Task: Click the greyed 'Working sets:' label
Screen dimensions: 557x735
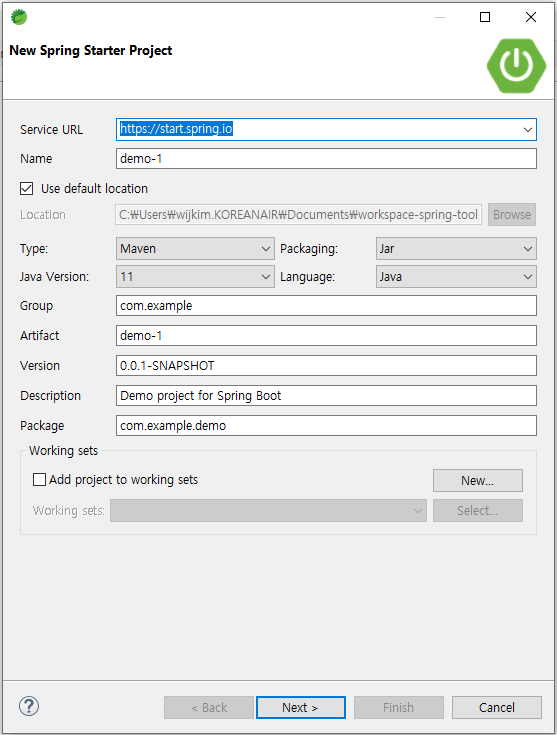Action: tap(68, 510)
